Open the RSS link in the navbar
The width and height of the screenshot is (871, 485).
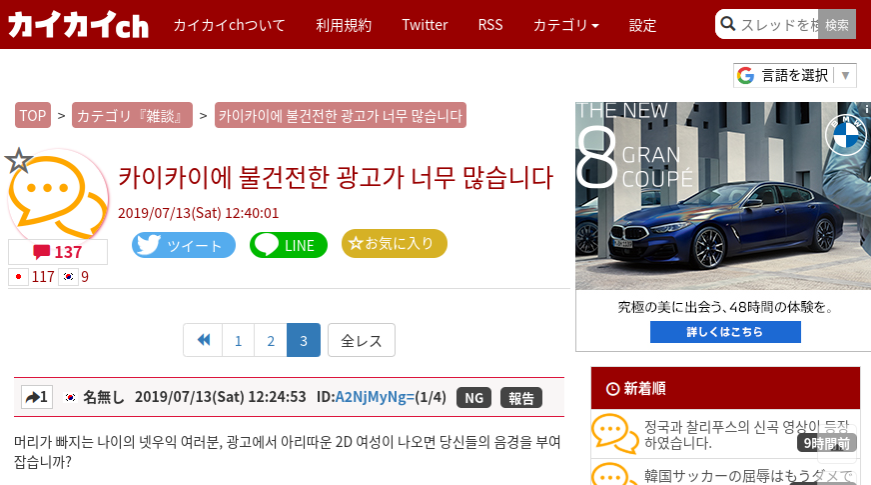point(490,25)
